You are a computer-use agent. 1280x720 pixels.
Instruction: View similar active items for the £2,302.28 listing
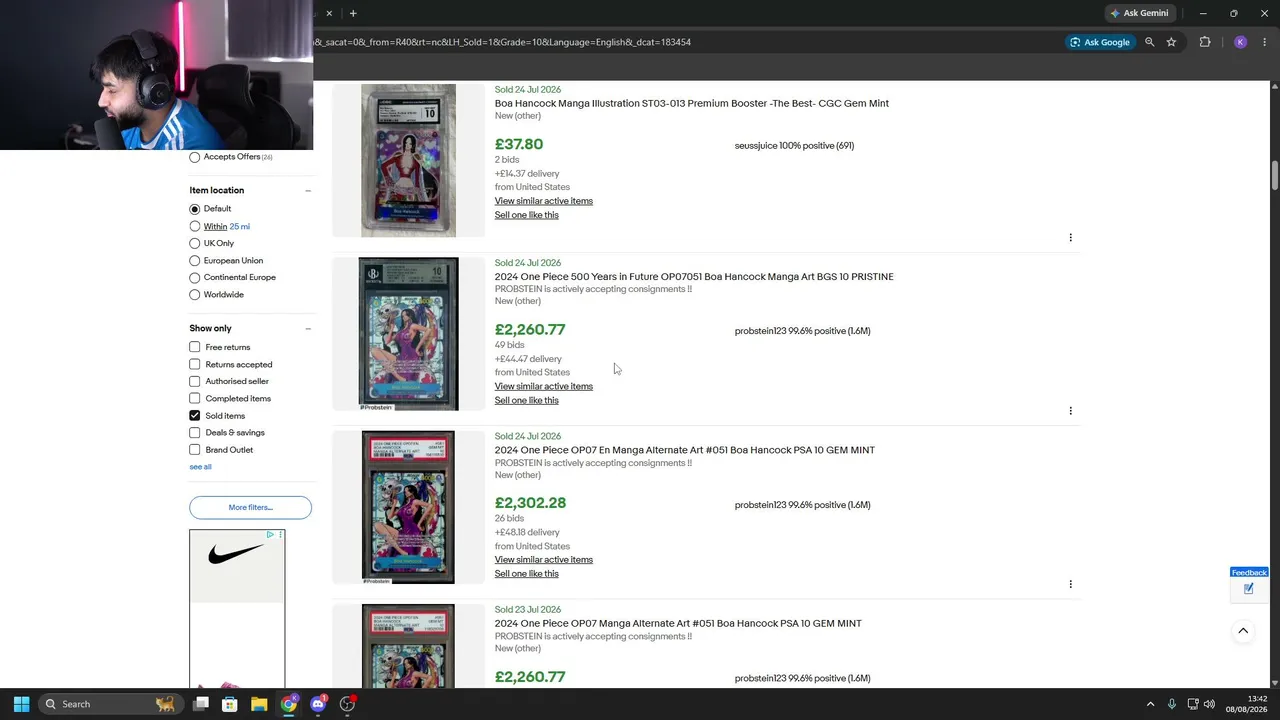click(x=543, y=560)
